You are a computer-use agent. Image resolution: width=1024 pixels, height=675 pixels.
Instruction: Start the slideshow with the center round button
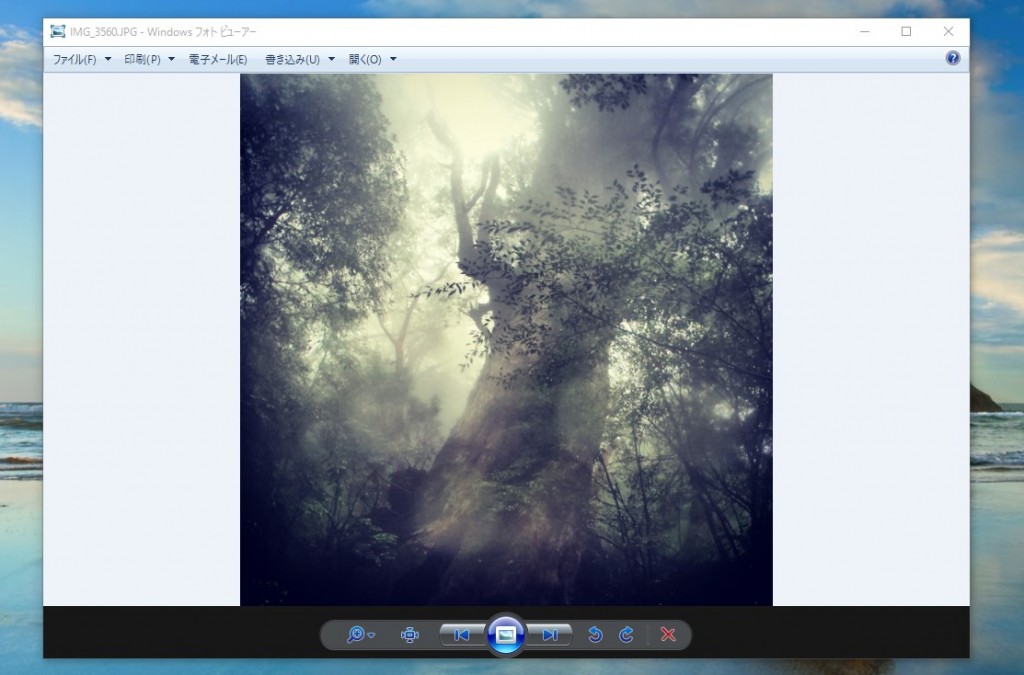[506, 635]
